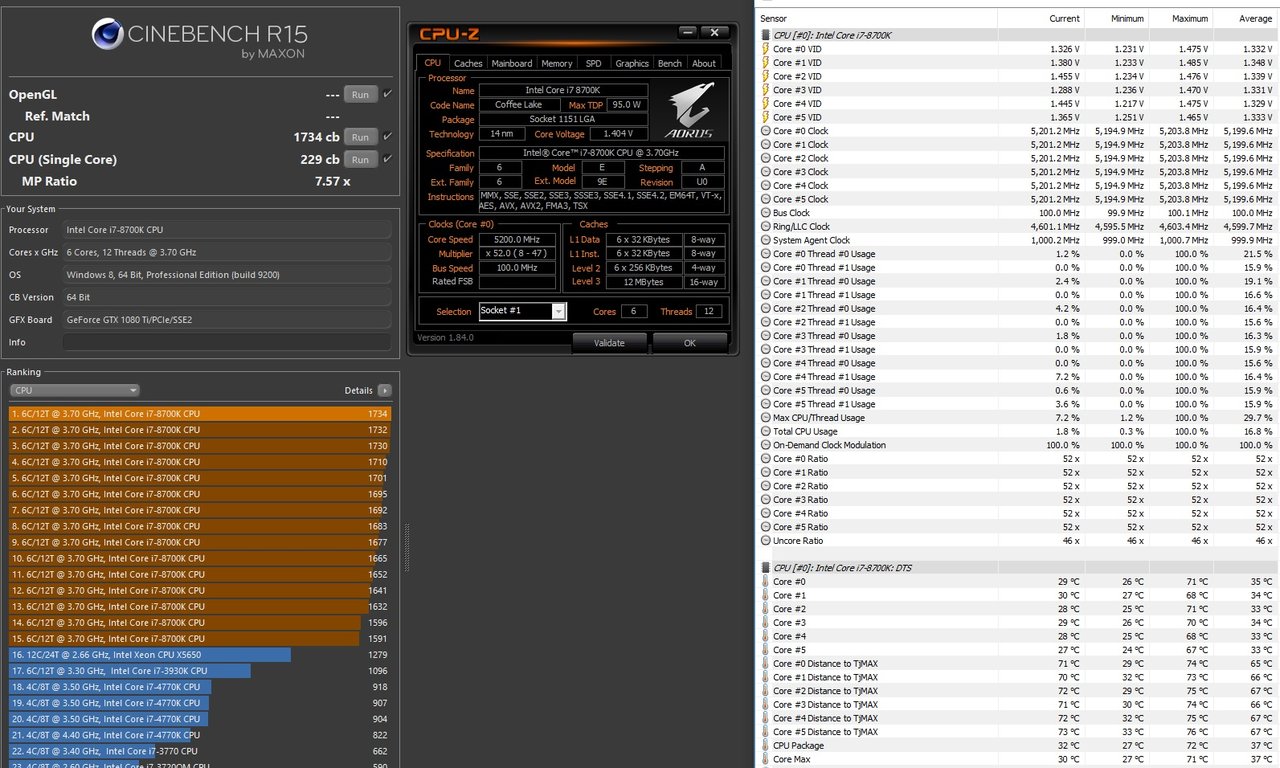Switch to the Mainboard tab in CPU-Z
The image size is (1280, 768).
click(x=512, y=63)
